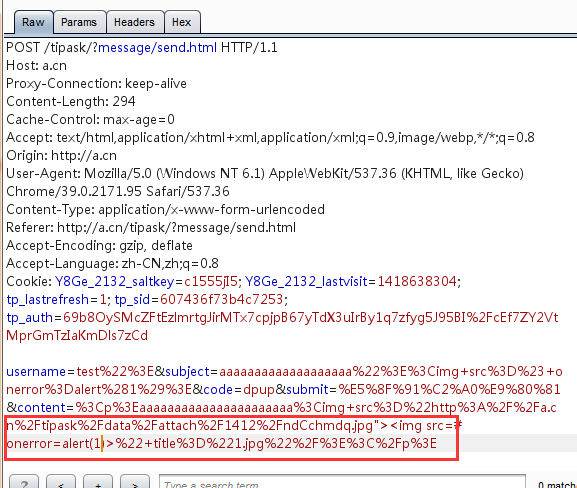Viewport: 577px width, 488px height.
Task: Click the 'Origin: http://a.cn' header
Action: [x=61, y=156]
